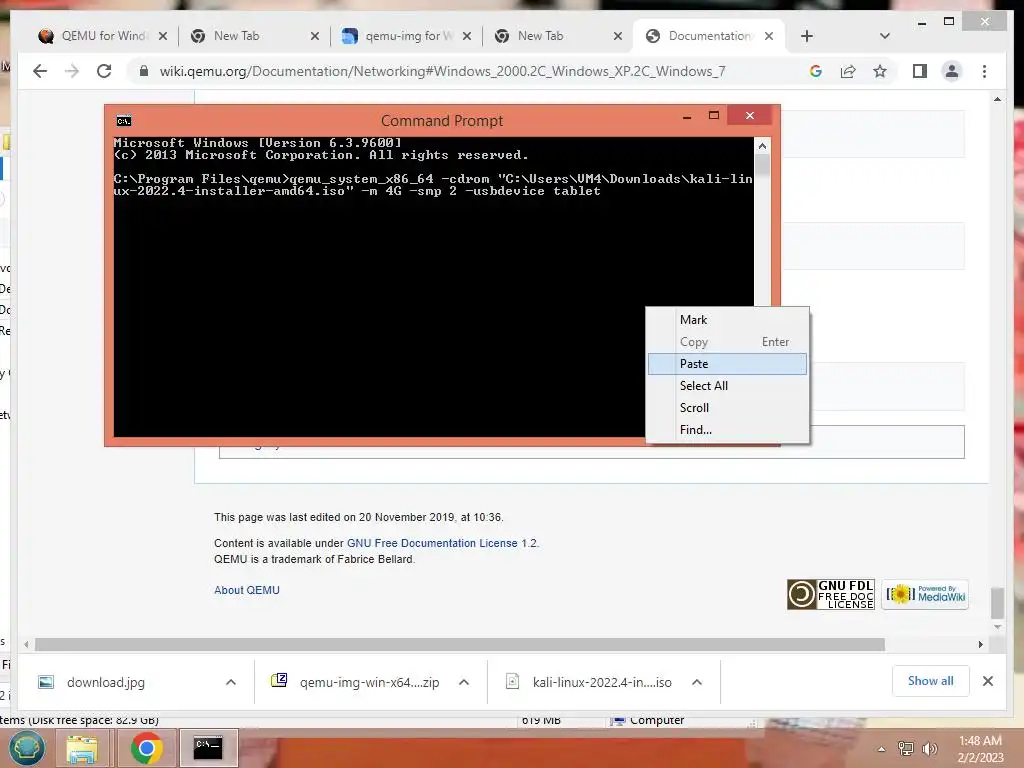1024x768 pixels.
Task: Choose Scroll from the context menu
Action: pyautogui.click(x=728, y=408)
